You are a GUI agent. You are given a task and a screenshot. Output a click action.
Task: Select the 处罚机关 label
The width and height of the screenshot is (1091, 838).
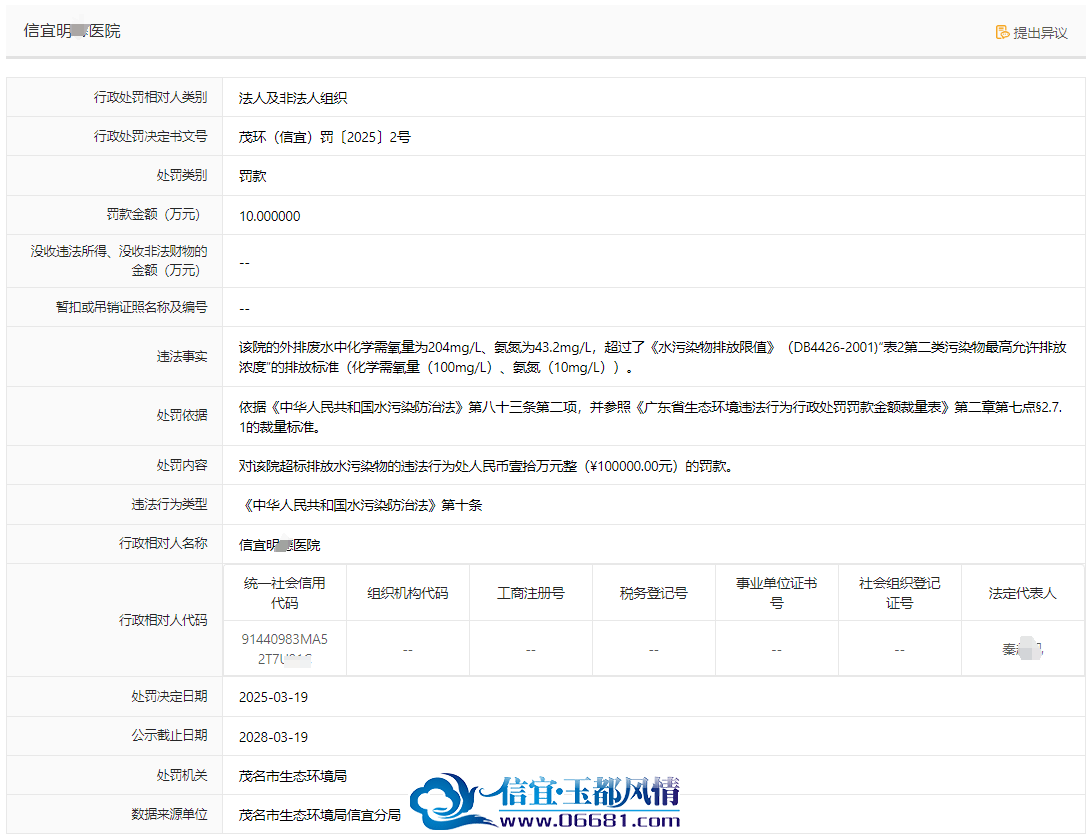pyautogui.click(x=182, y=775)
